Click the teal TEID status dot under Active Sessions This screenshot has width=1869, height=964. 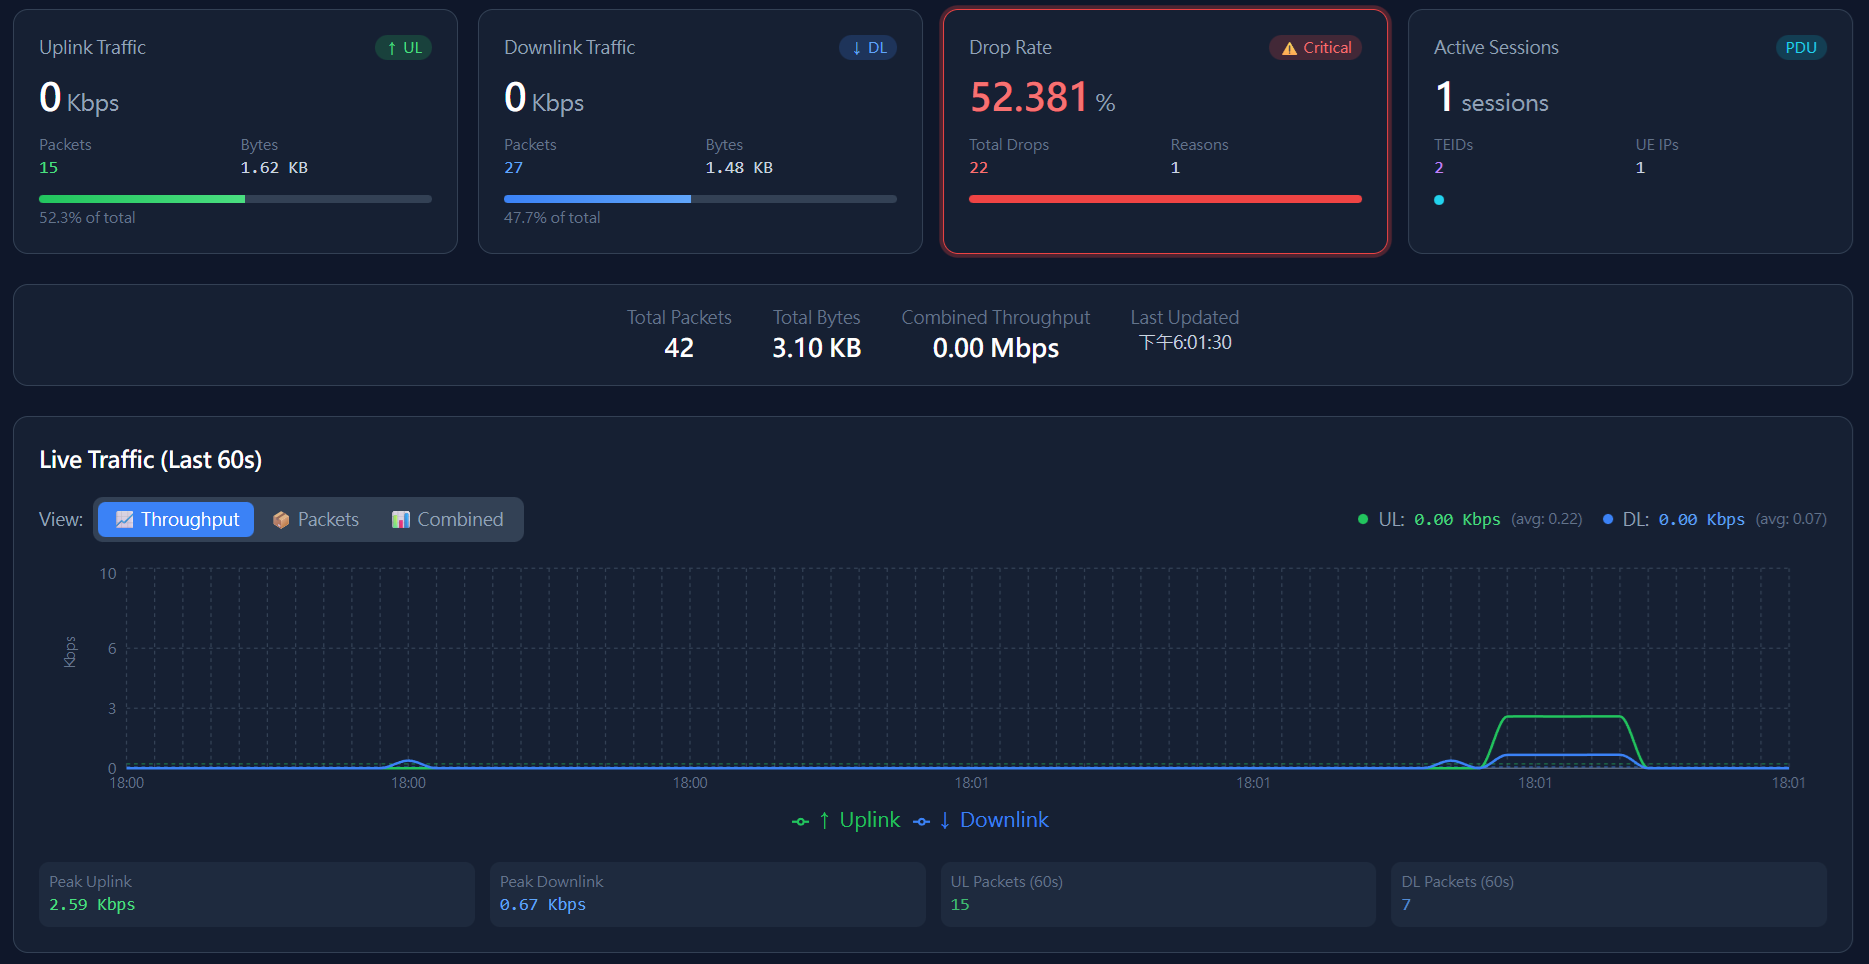click(x=1439, y=200)
